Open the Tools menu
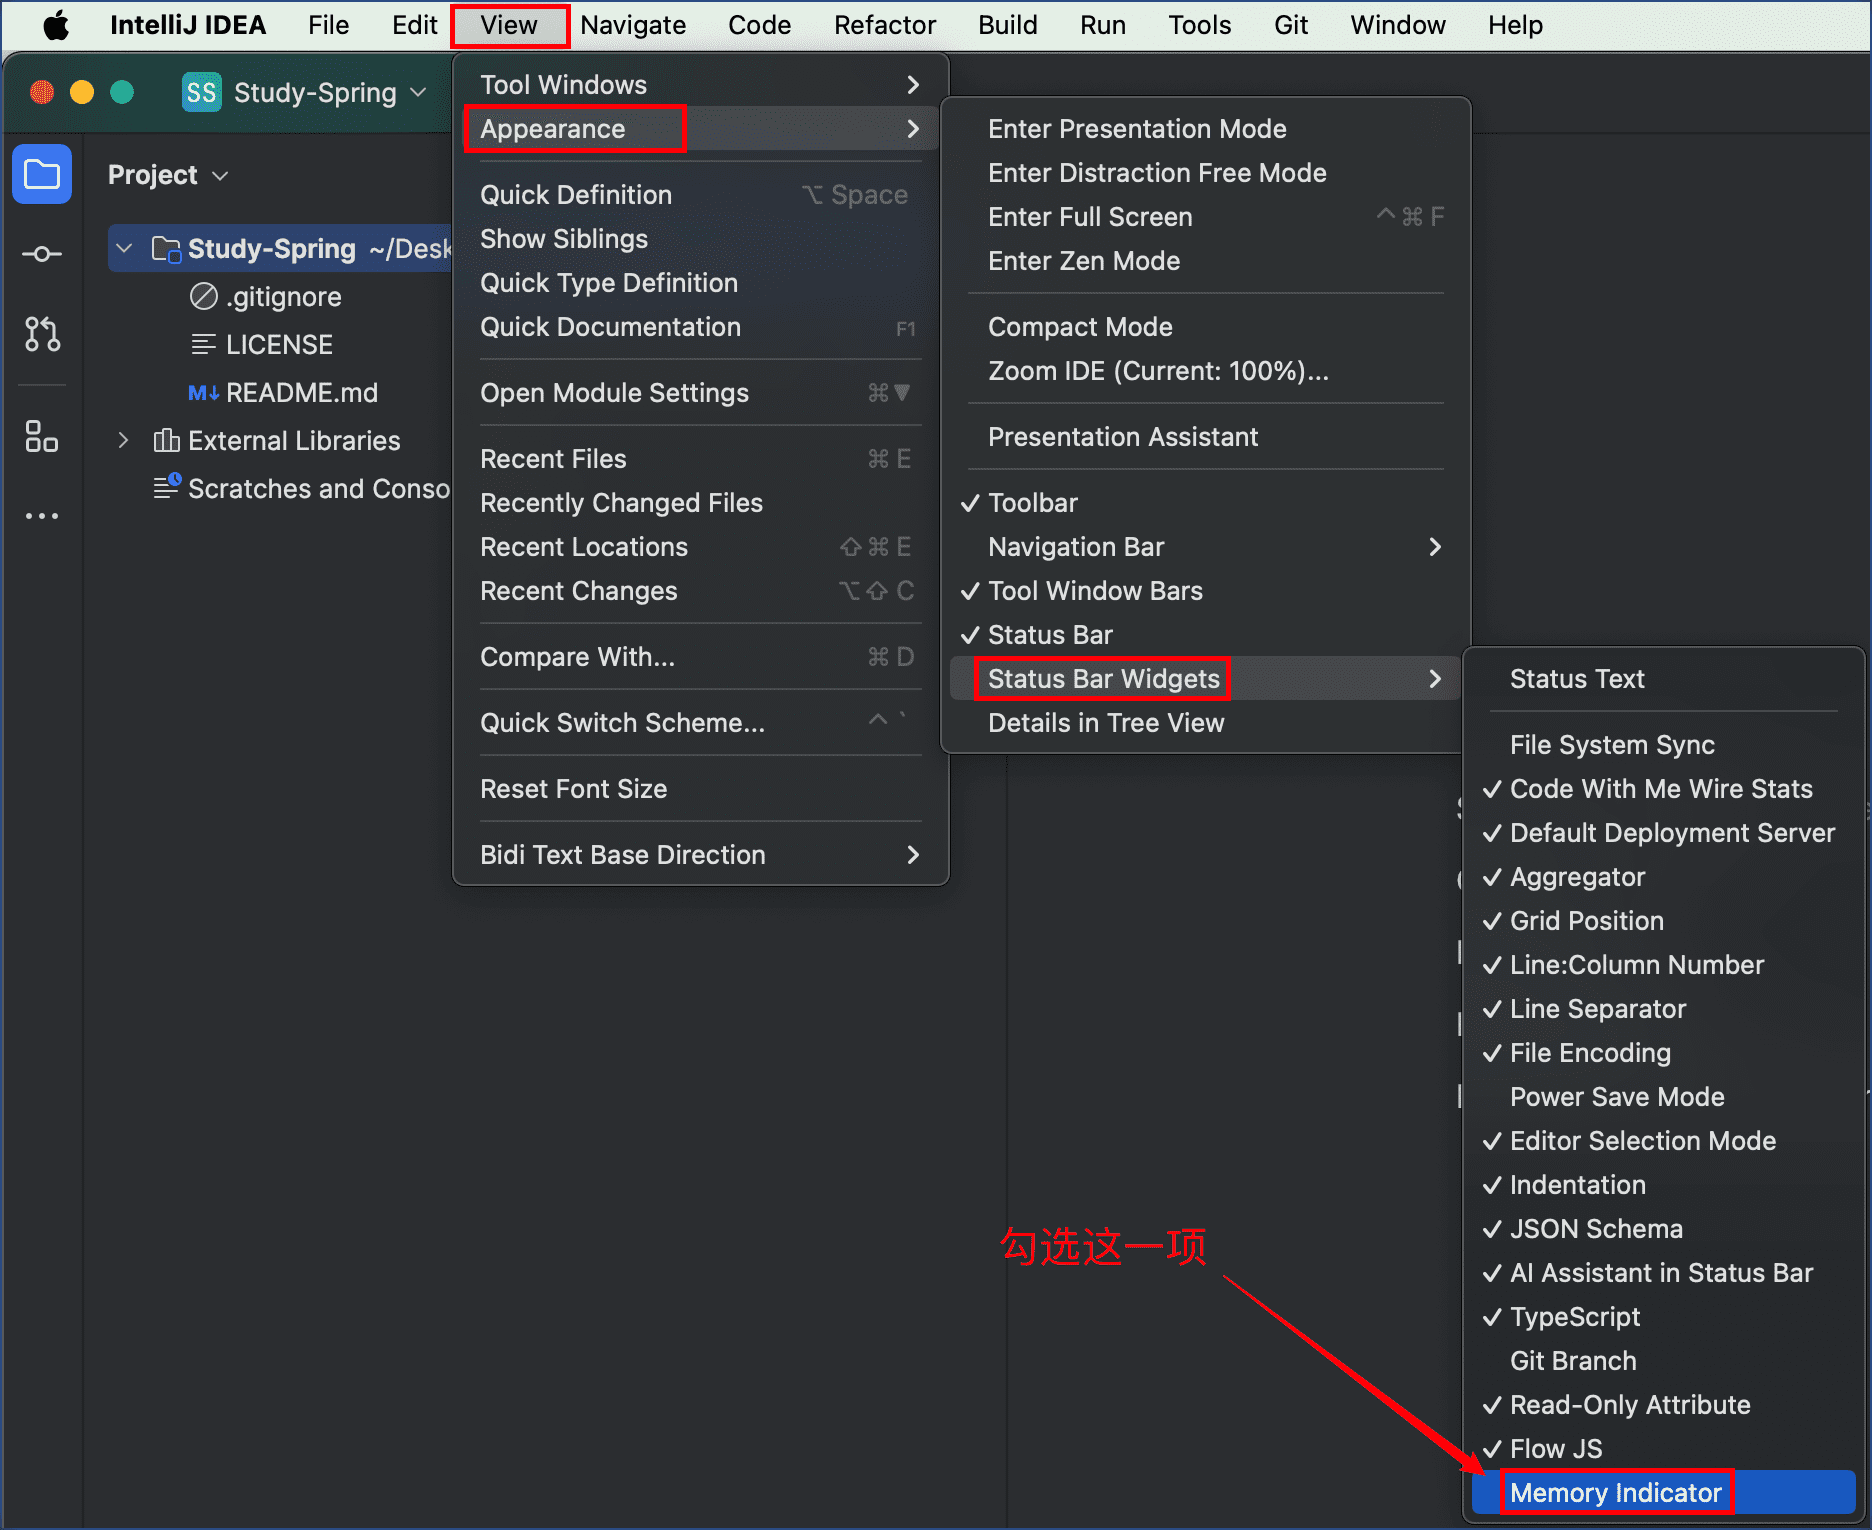Image resolution: width=1872 pixels, height=1530 pixels. click(x=1200, y=25)
